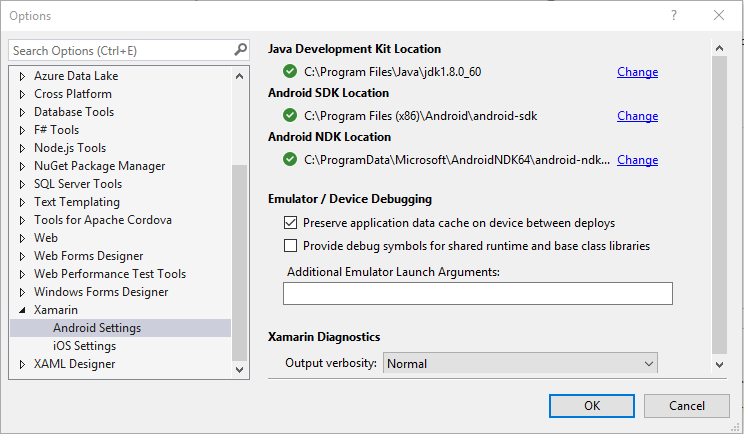The height and width of the screenshot is (434, 744).
Task: Click the search magnifier icon in Search Options
Action: pos(240,50)
